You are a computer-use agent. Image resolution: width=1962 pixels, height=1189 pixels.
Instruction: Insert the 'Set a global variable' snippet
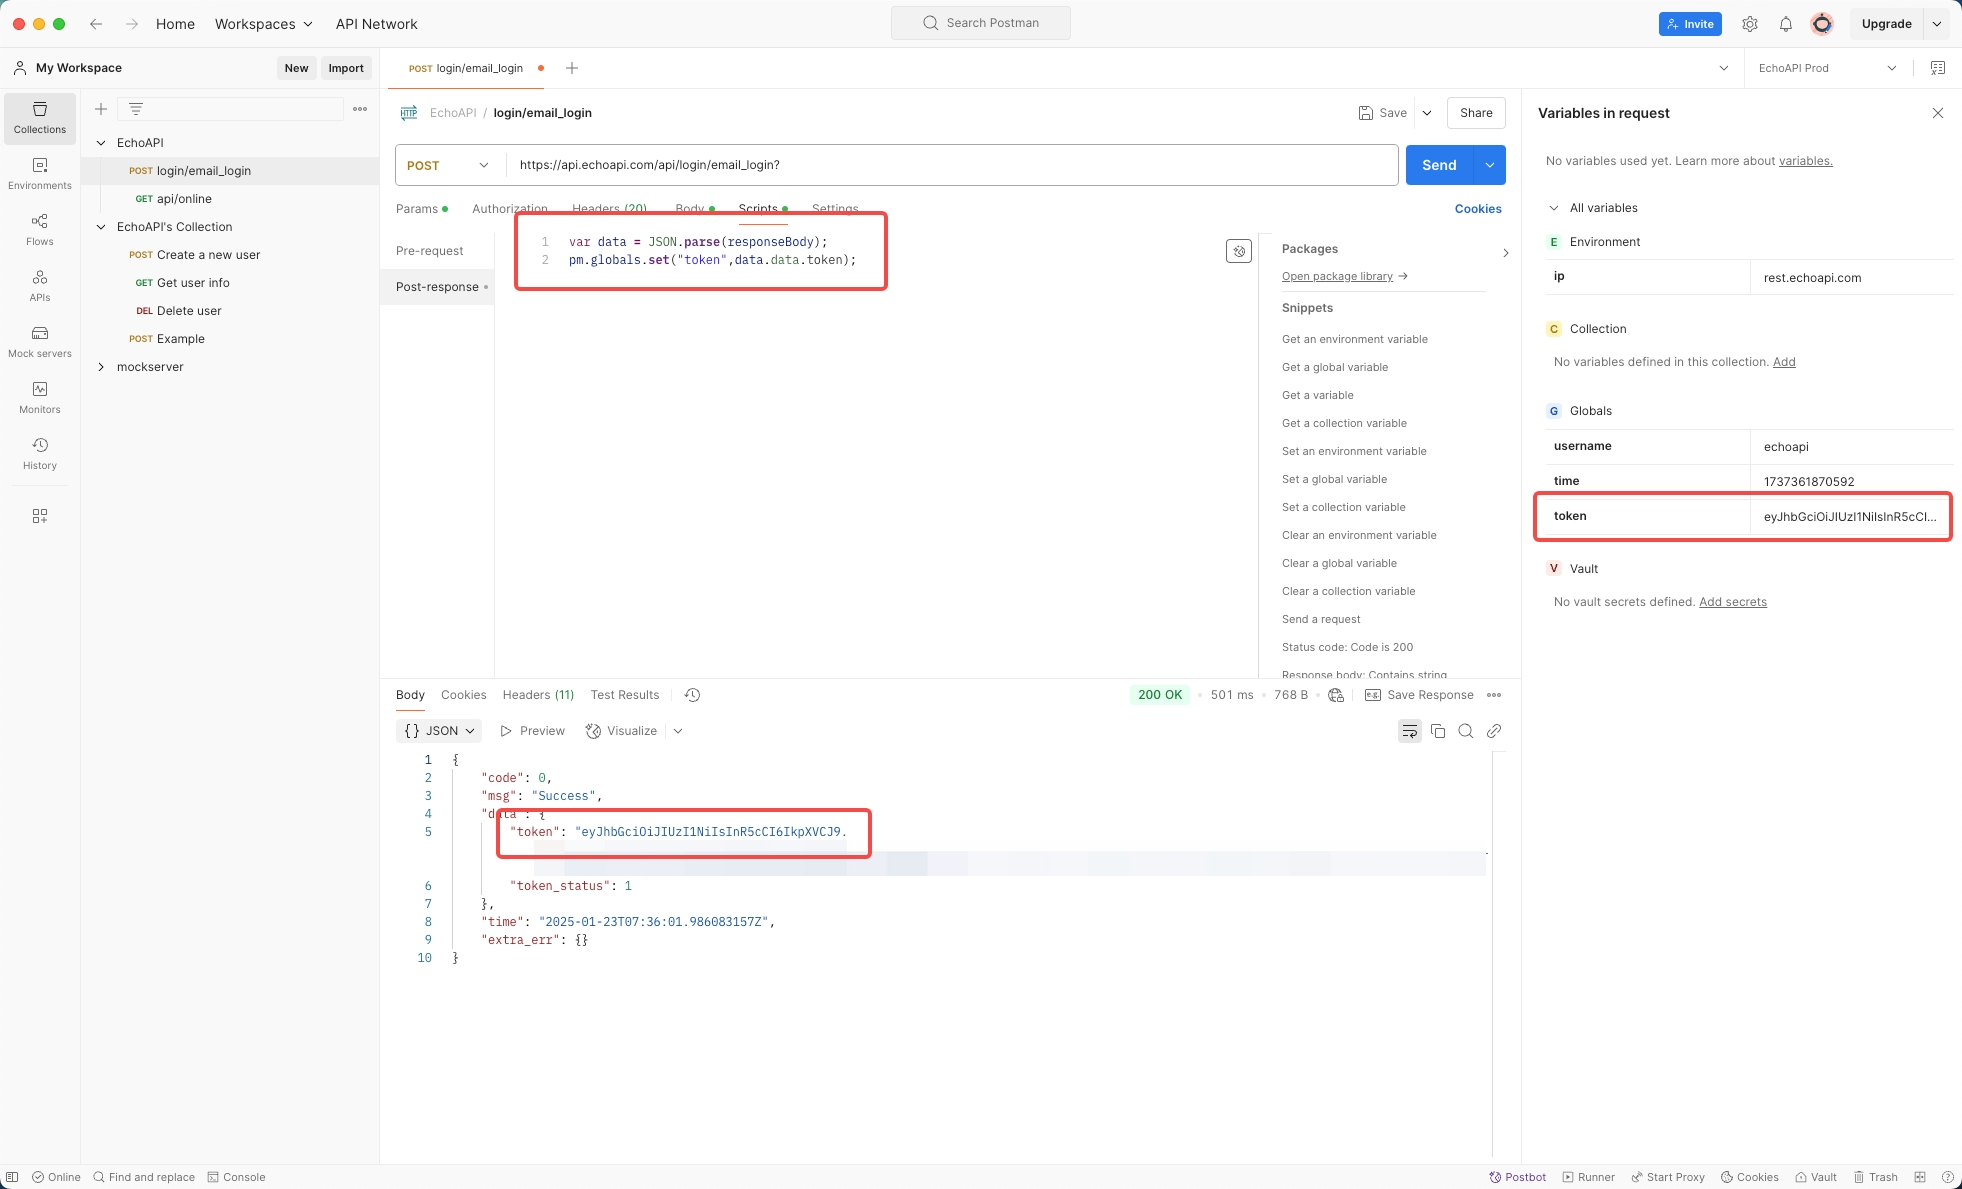pos(1334,479)
